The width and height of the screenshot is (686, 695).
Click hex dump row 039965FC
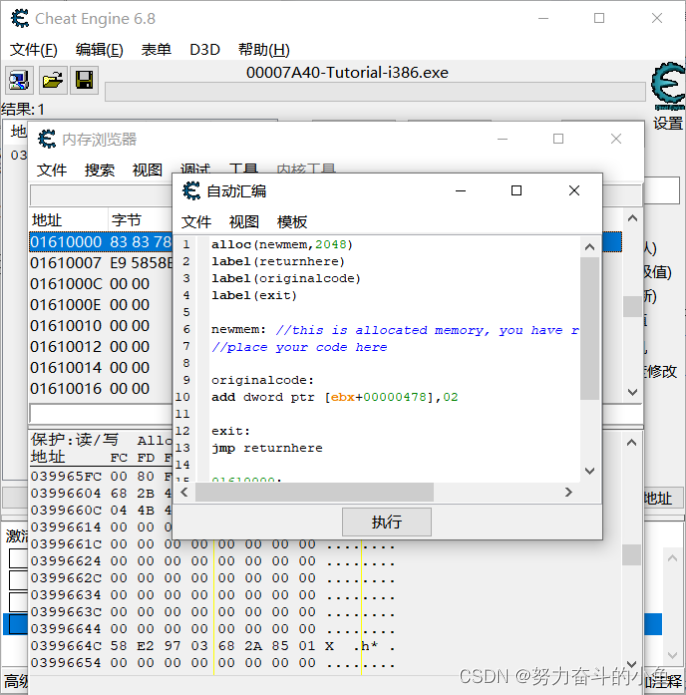coord(101,476)
